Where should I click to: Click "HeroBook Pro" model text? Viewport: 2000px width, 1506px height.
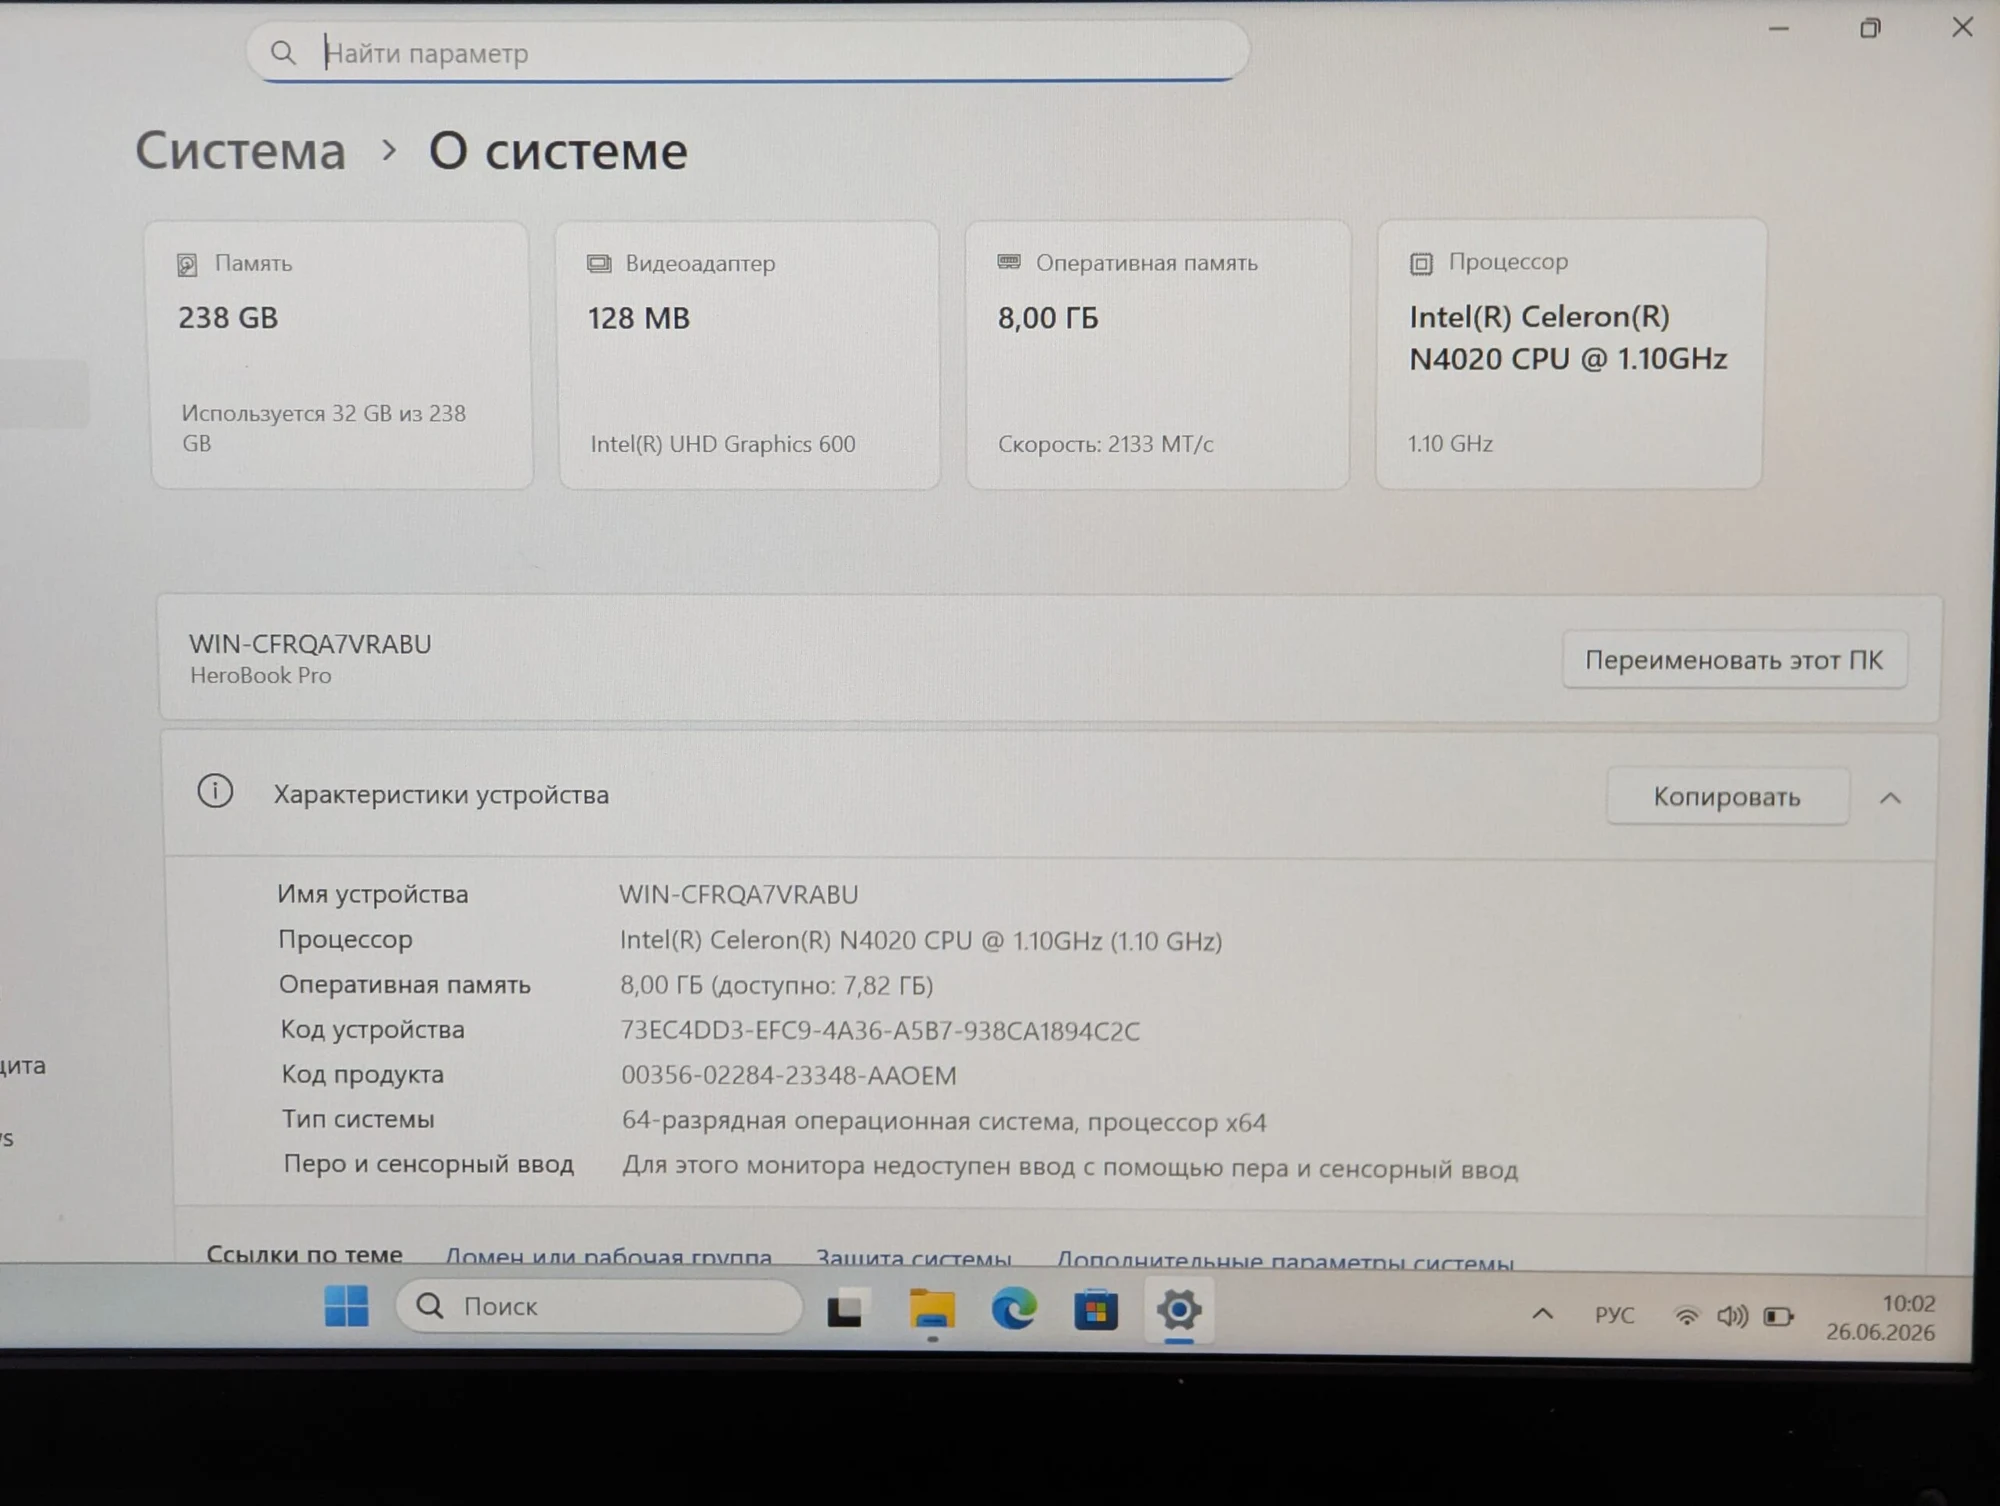(260, 675)
